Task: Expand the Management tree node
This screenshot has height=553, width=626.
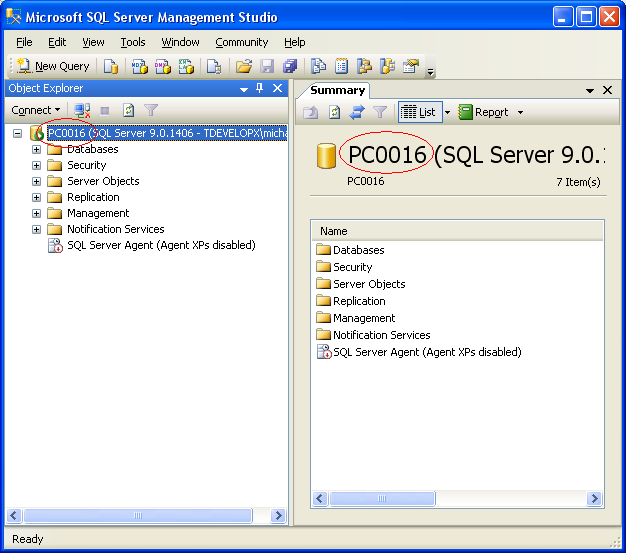Action: point(36,213)
